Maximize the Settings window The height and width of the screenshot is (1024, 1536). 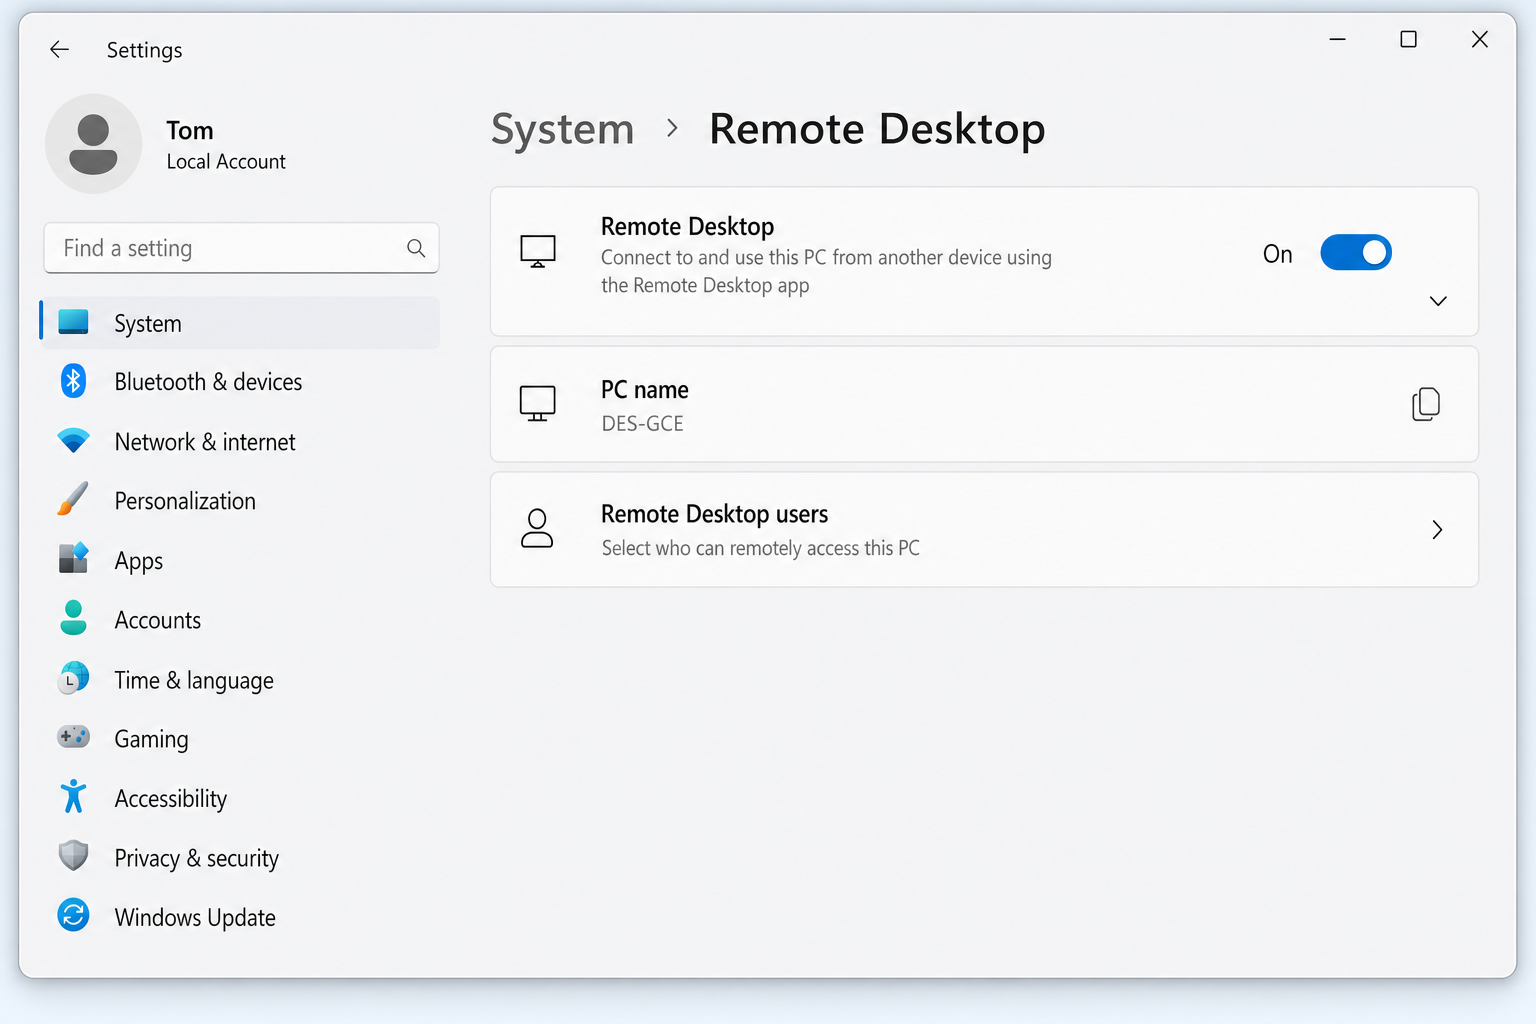1408,39
